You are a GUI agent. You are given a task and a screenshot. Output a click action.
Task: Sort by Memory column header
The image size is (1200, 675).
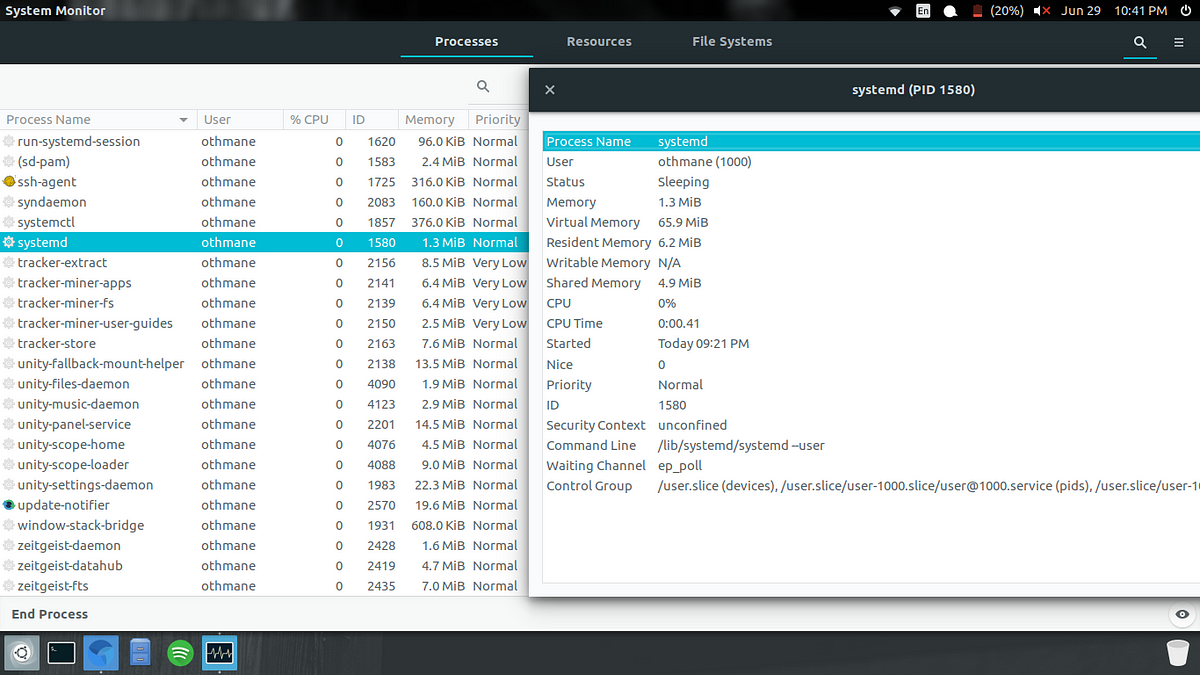(433, 119)
